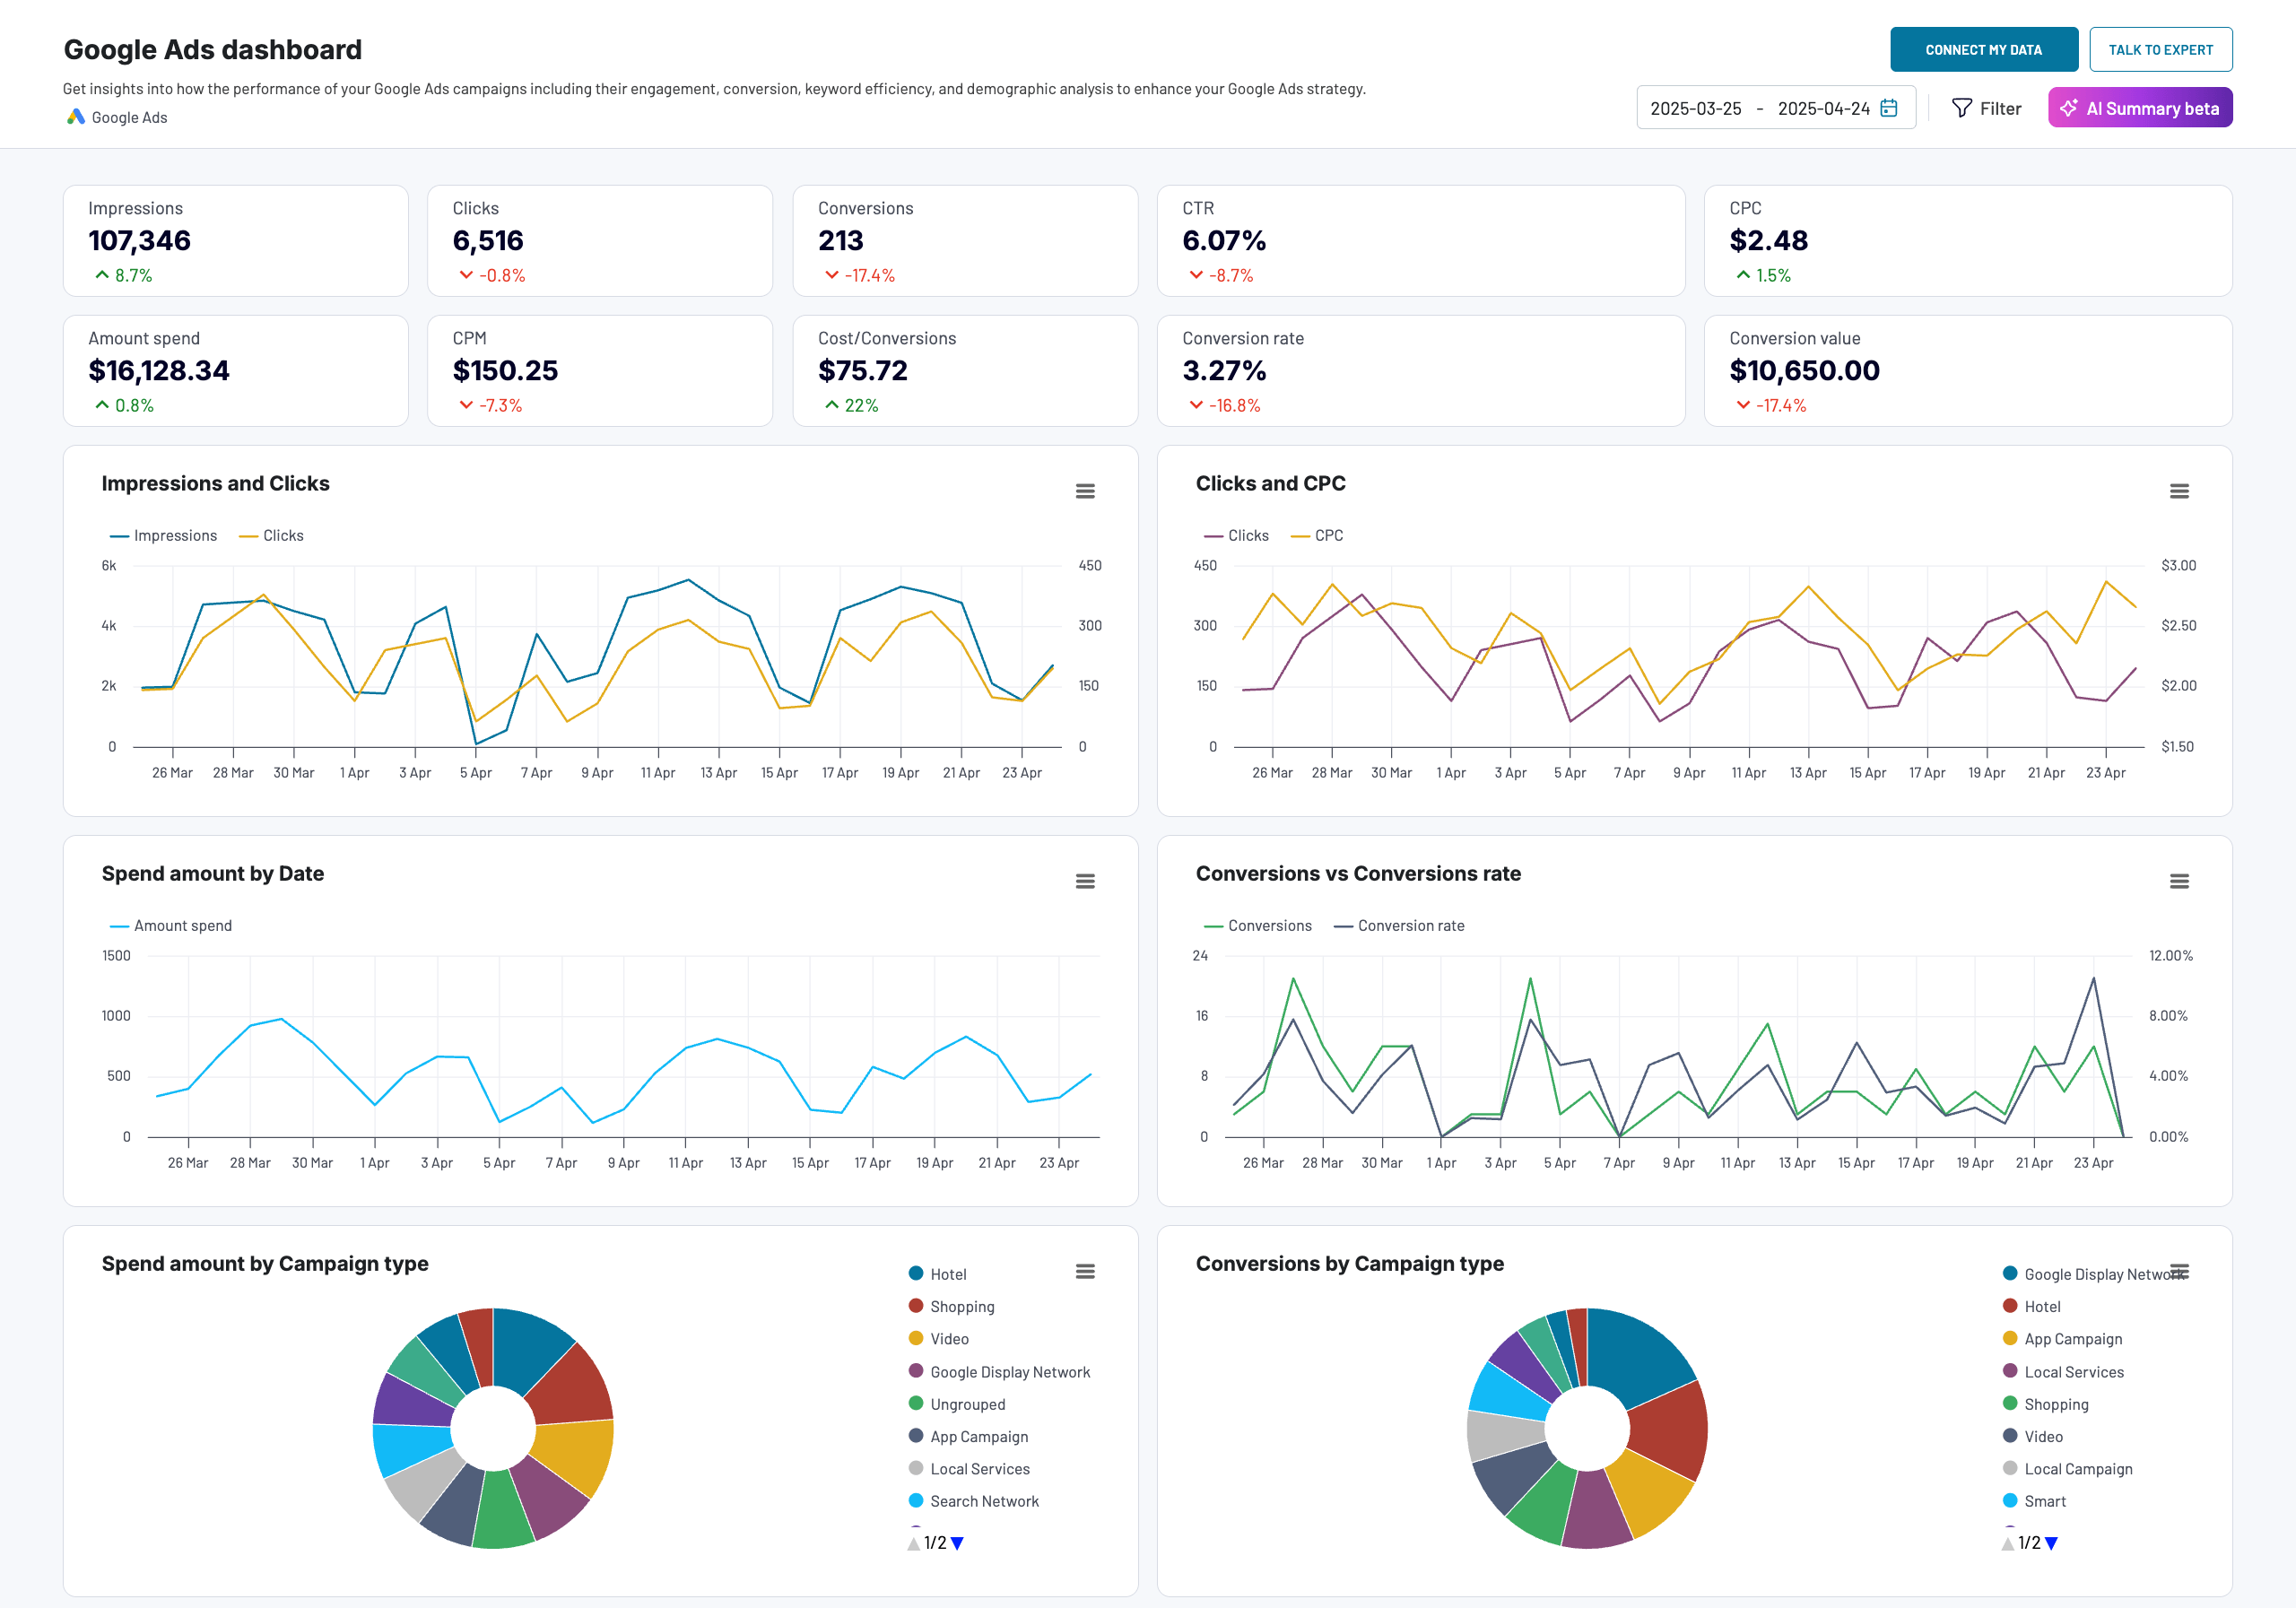Toggle Shopping in Spend pie legend
Viewport: 2296px width, 1608px height.
pyautogui.click(x=951, y=1307)
